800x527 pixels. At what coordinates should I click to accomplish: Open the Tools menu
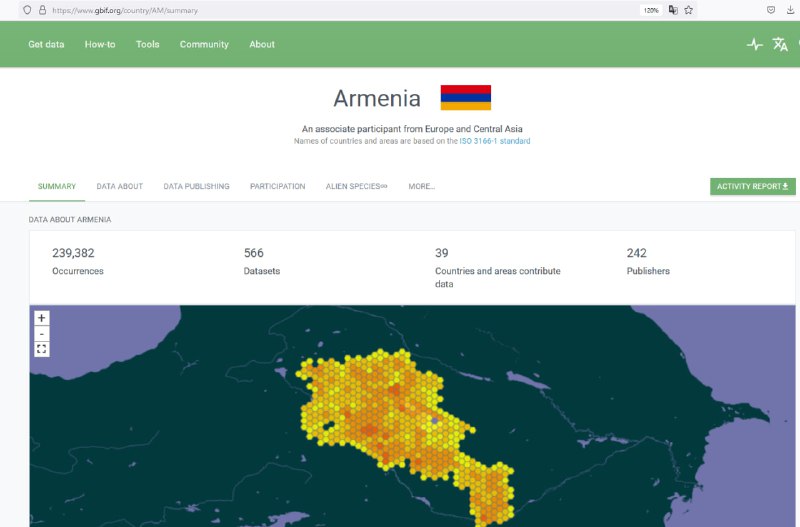(147, 44)
